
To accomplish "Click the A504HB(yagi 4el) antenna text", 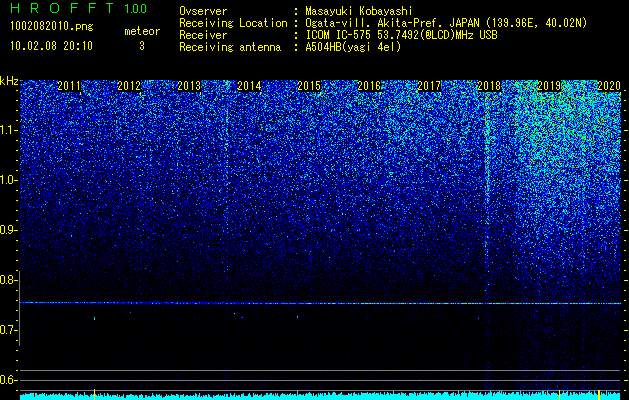I will pyautogui.click(x=353, y=47).
